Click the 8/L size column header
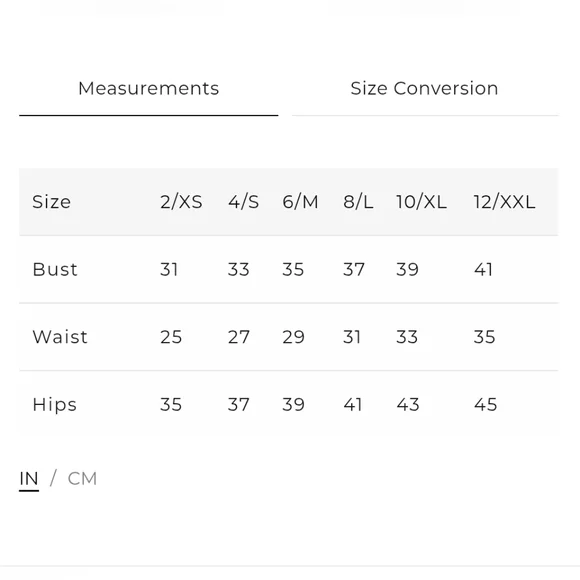Screen dimensions: 580x580 [358, 202]
